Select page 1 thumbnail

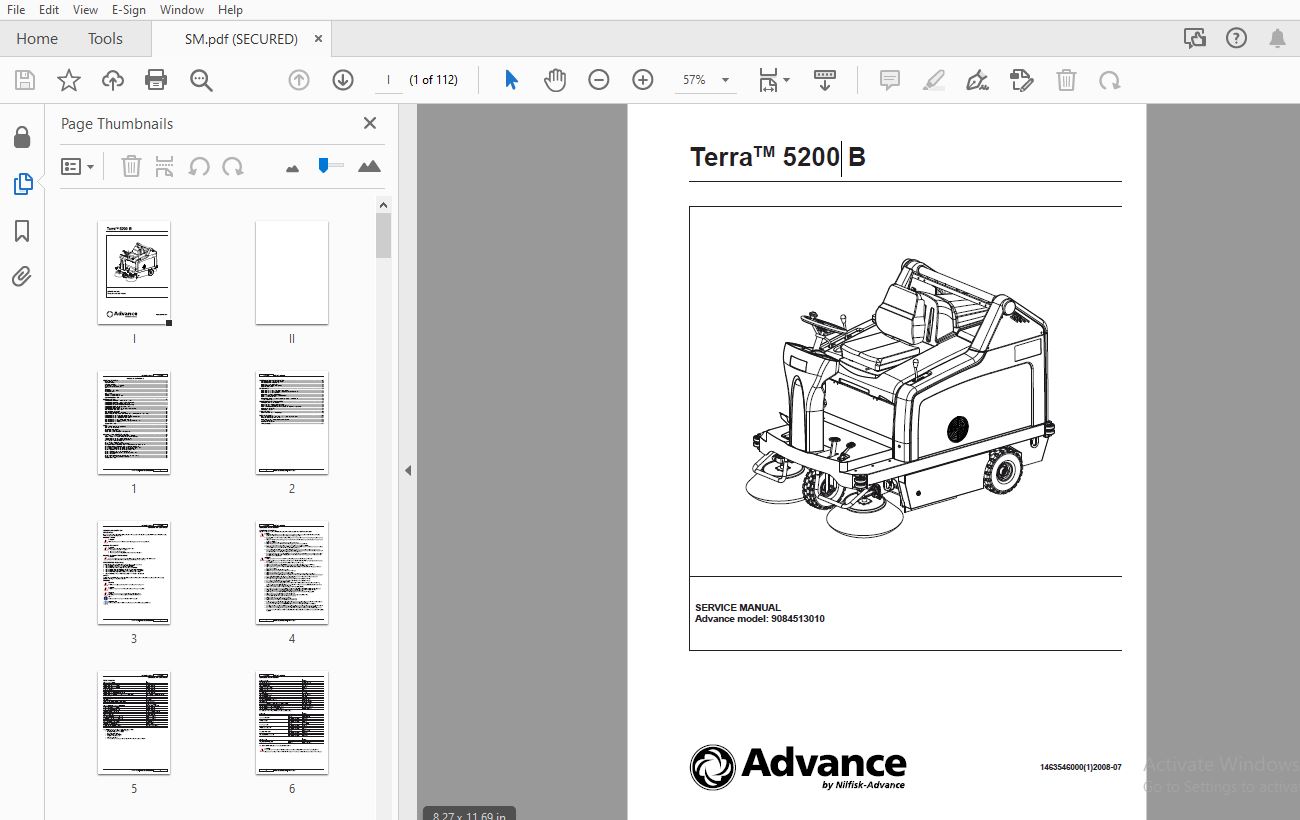tap(134, 423)
